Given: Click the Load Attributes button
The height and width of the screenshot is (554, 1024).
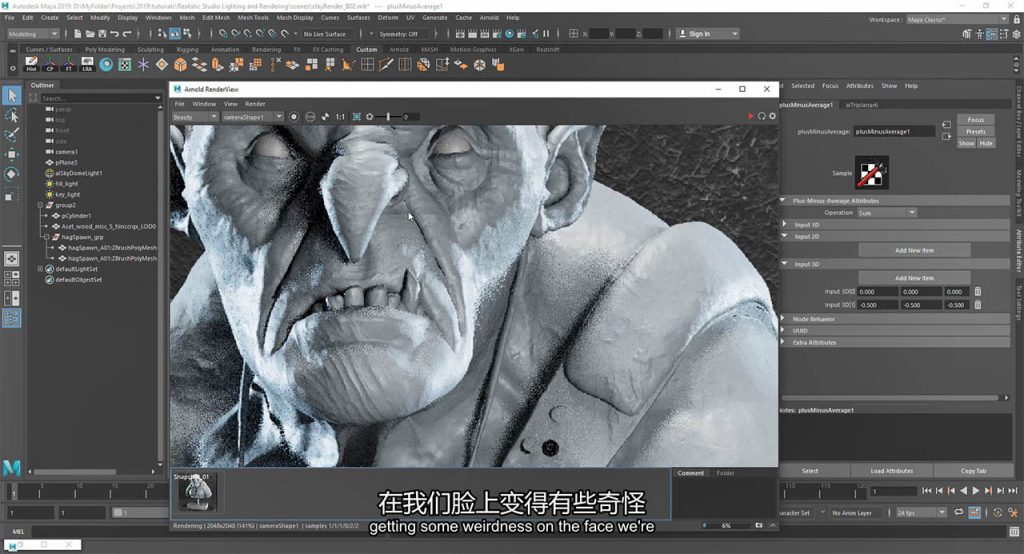Looking at the screenshot, I should click(x=891, y=470).
